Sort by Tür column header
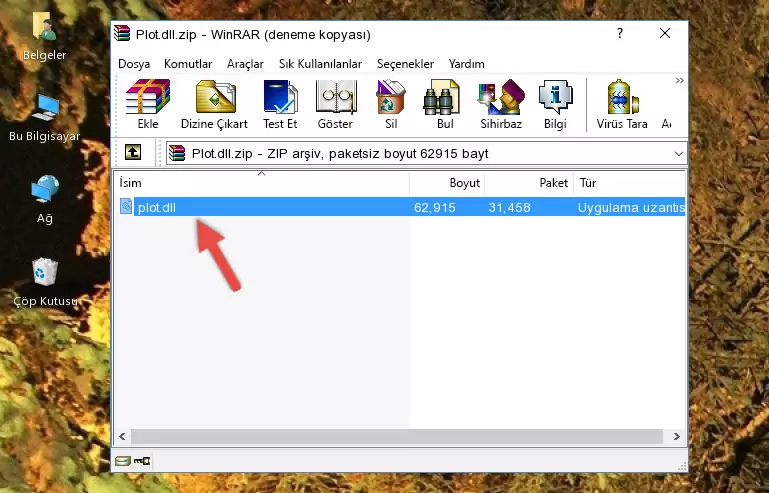The width and height of the screenshot is (769, 493). pyautogui.click(x=629, y=182)
